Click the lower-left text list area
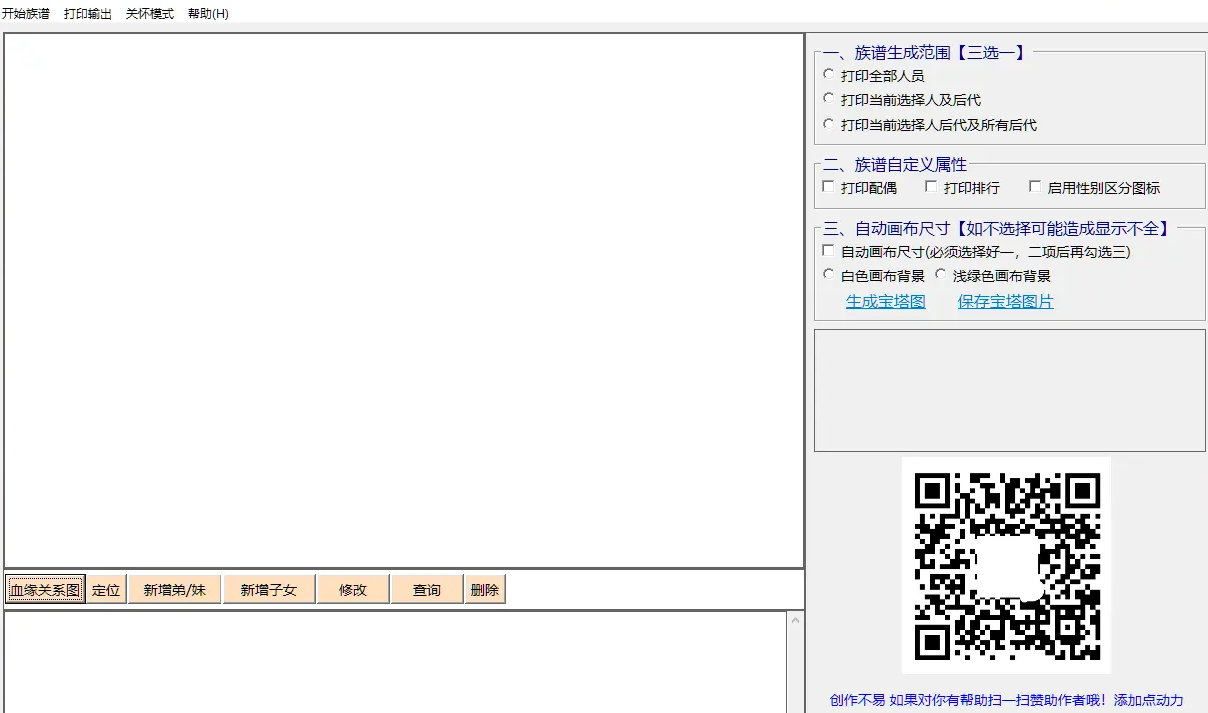The width and height of the screenshot is (1208, 713). click(x=396, y=662)
